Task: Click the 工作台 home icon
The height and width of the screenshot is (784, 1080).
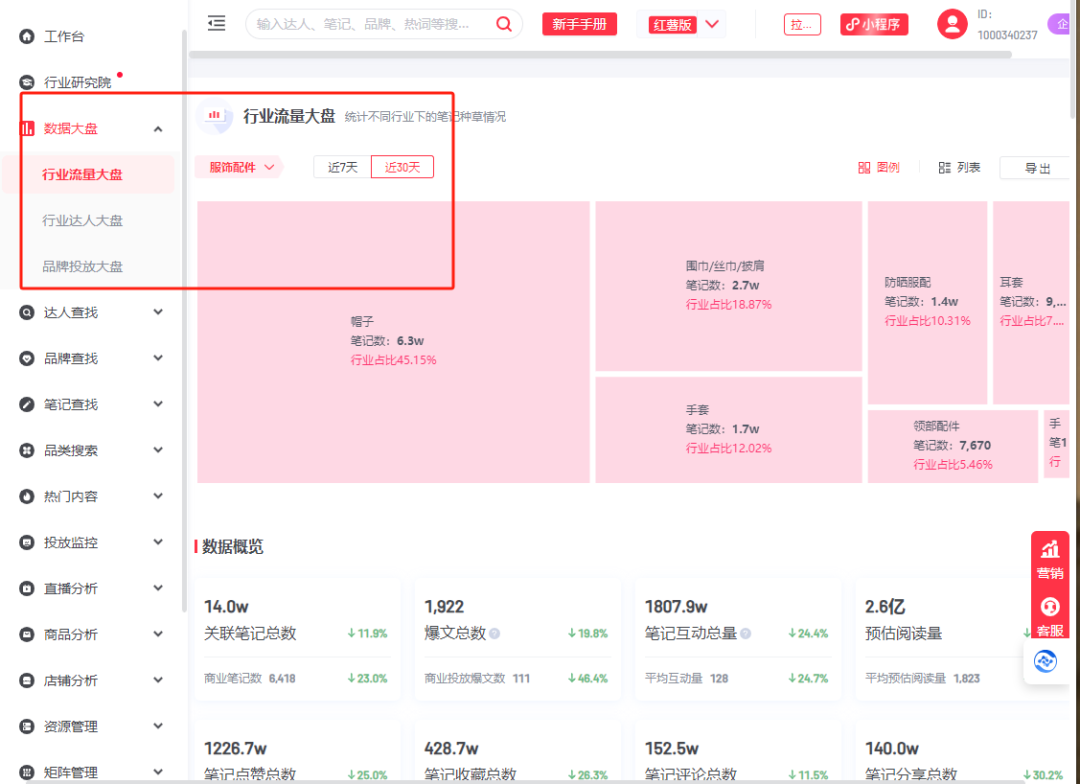Action: coord(26,36)
